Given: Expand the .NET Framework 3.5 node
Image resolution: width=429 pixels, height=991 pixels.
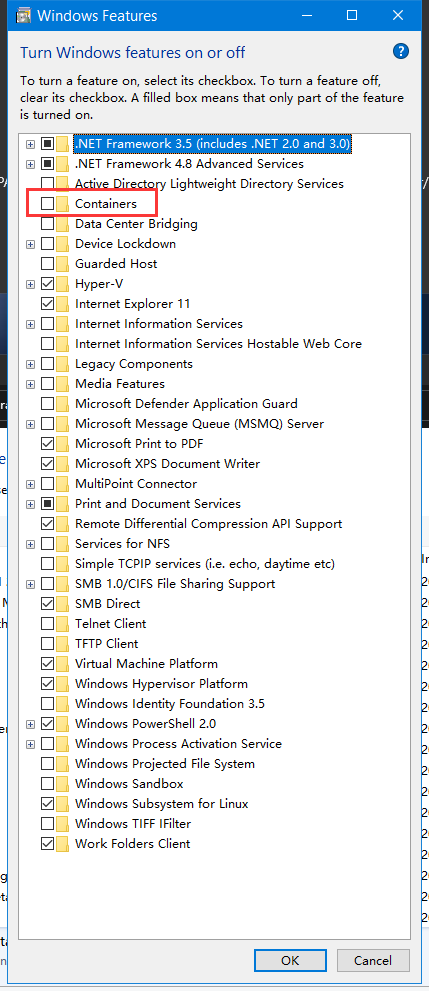Looking at the screenshot, I should coord(30,144).
